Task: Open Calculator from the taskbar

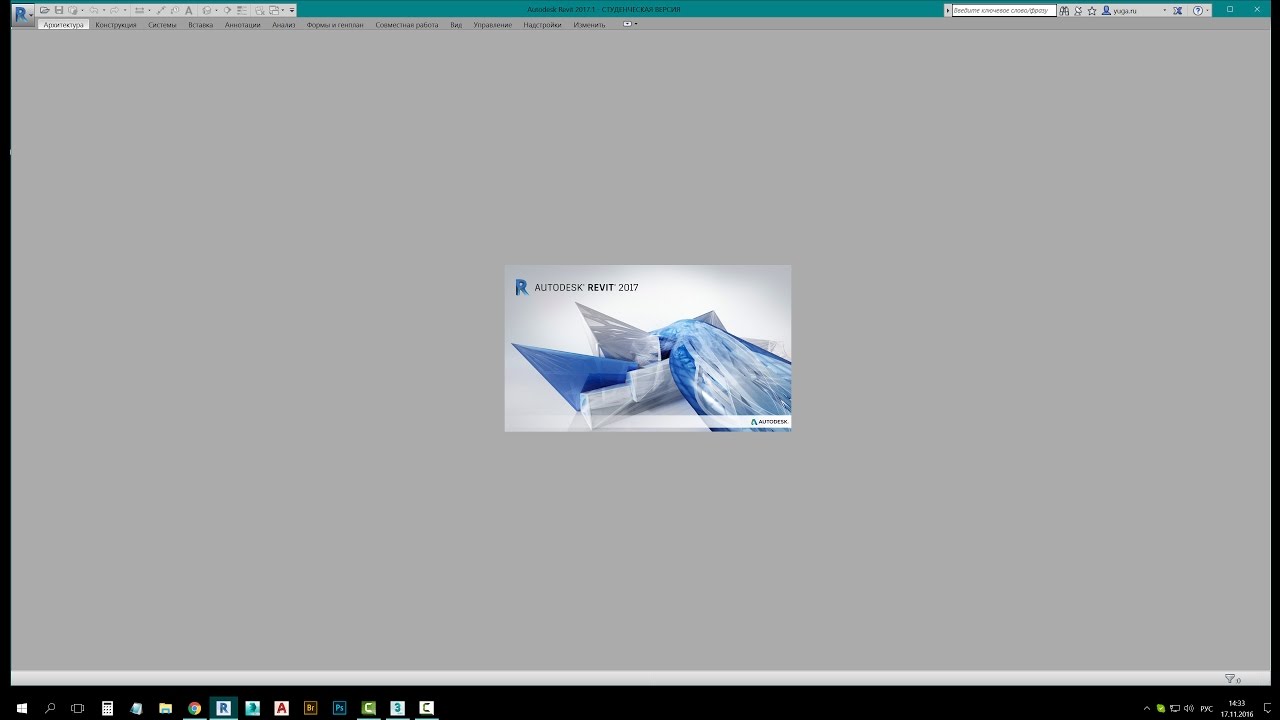Action: click(107, 708)
